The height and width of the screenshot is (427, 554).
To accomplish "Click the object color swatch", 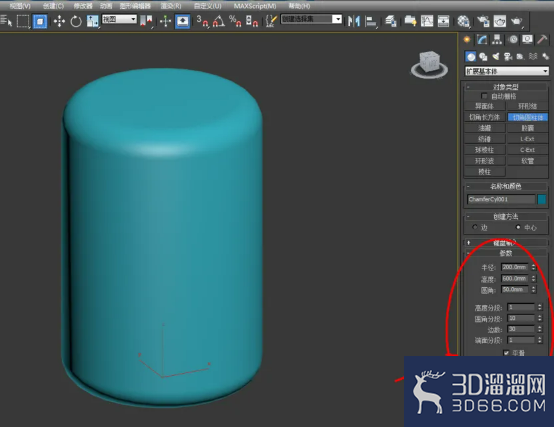I will pos(542,199).
